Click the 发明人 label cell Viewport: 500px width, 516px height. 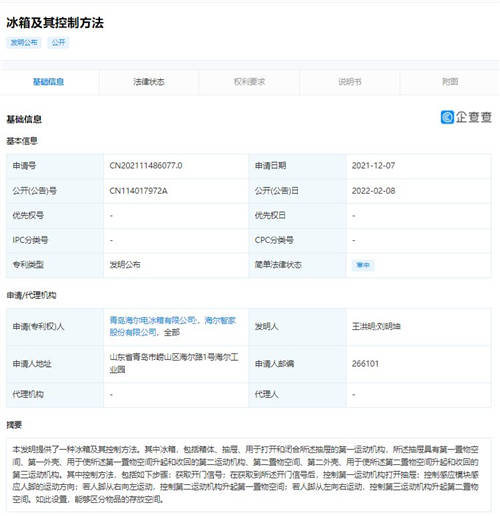click(x=297, y=326)
